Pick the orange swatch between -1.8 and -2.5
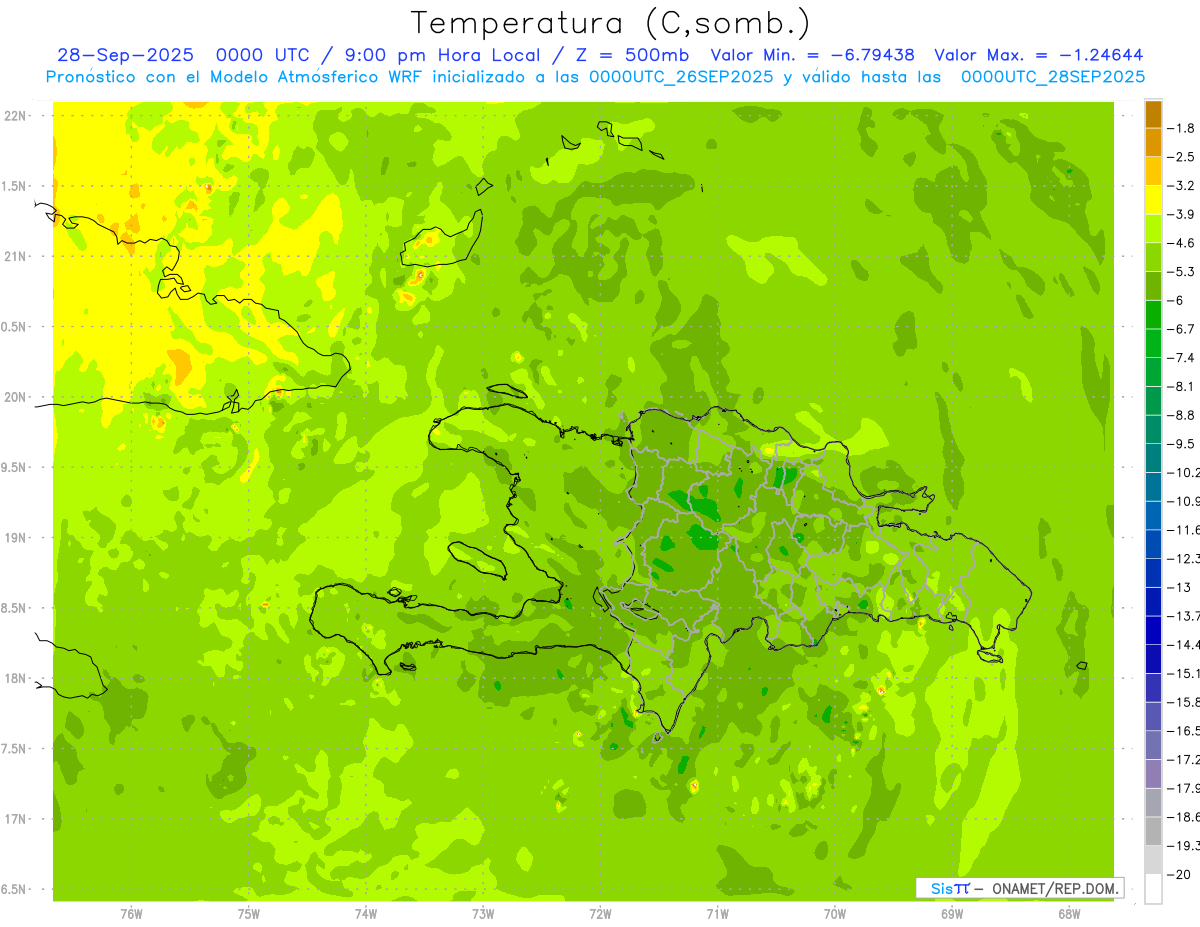The width and height of the screenshot is (1200, 927). 1153,142
